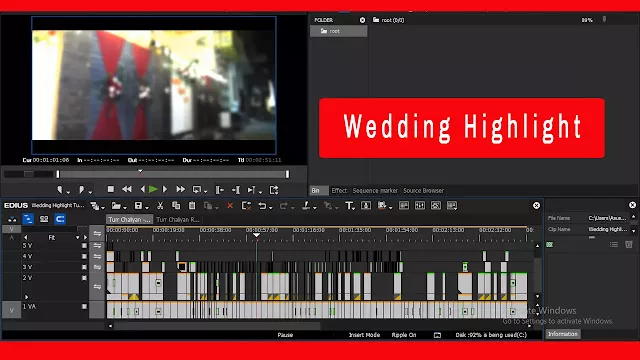Viewport: 640px width, 360px height.
Task: Click the Open Project folder icon
Action: pyautogui.click(x=116, y=206)
